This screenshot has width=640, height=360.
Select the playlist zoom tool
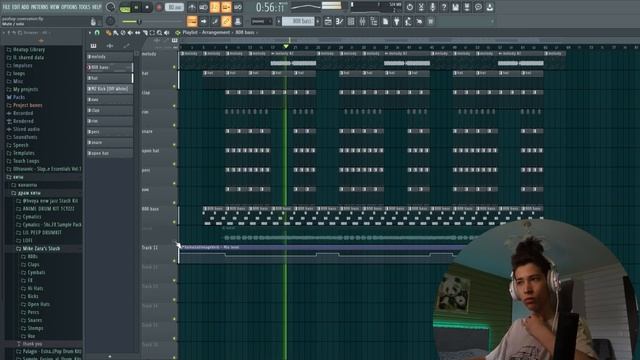point(160,33)
